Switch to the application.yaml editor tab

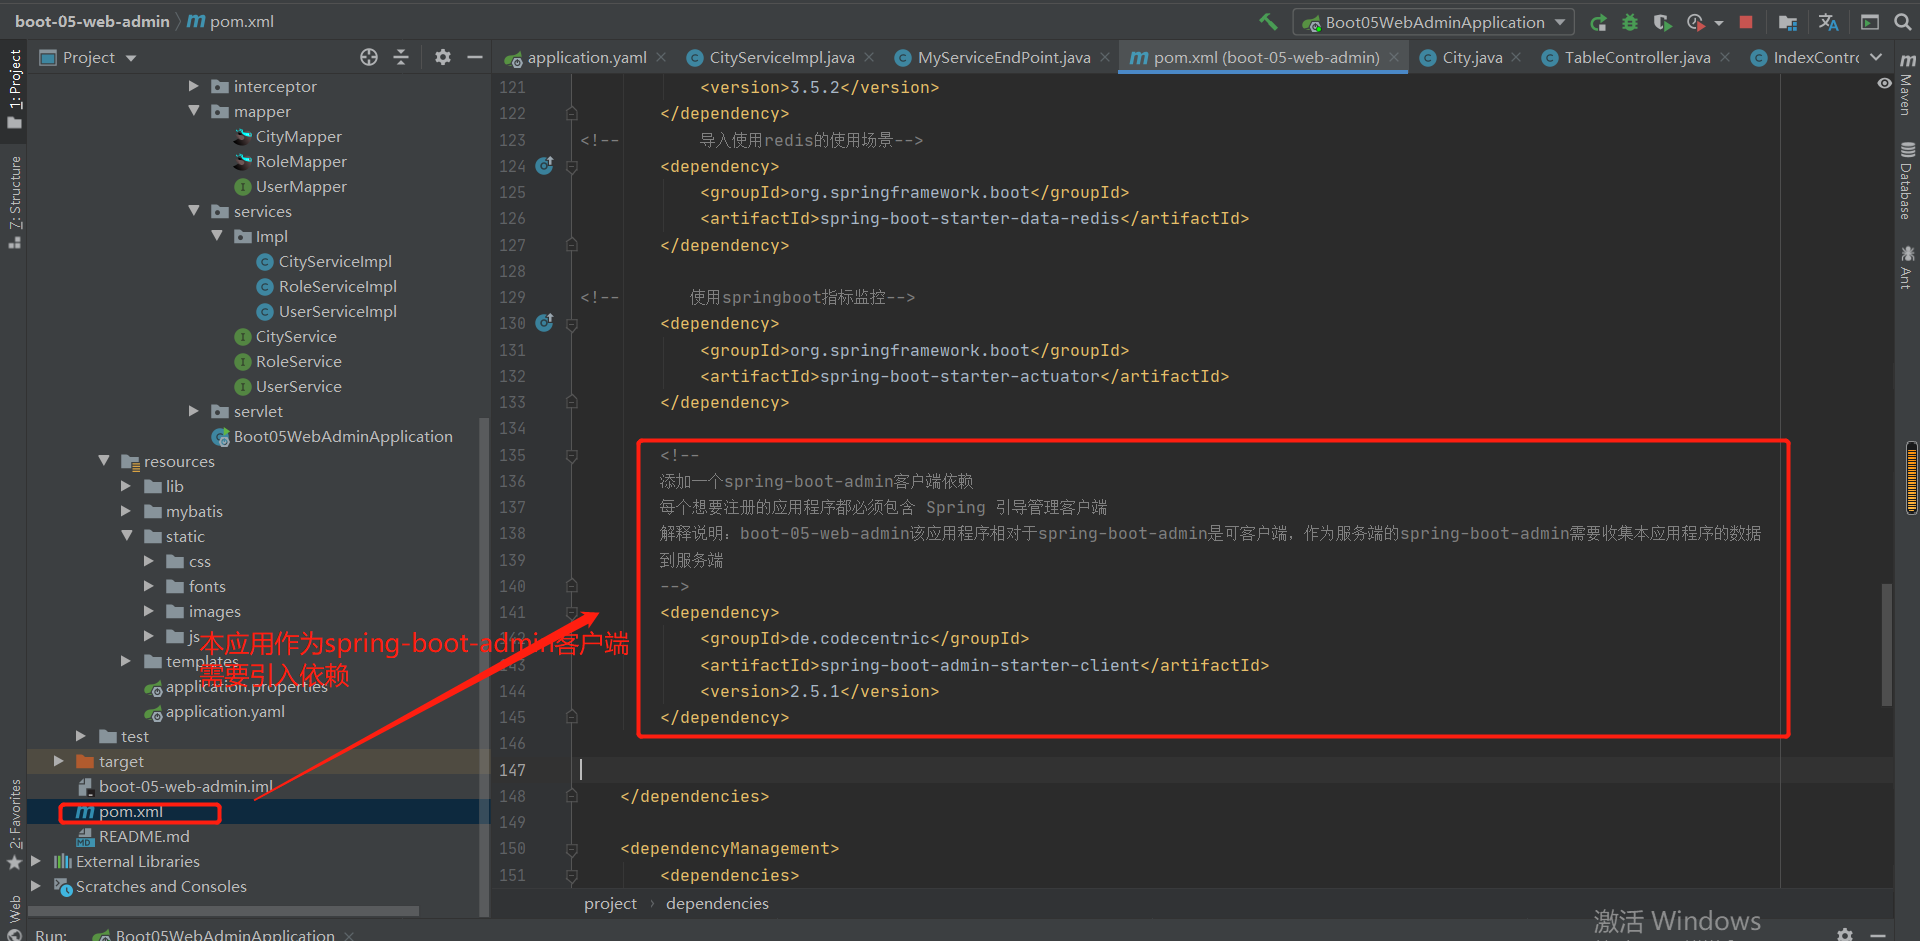click(x=586, y=57)
